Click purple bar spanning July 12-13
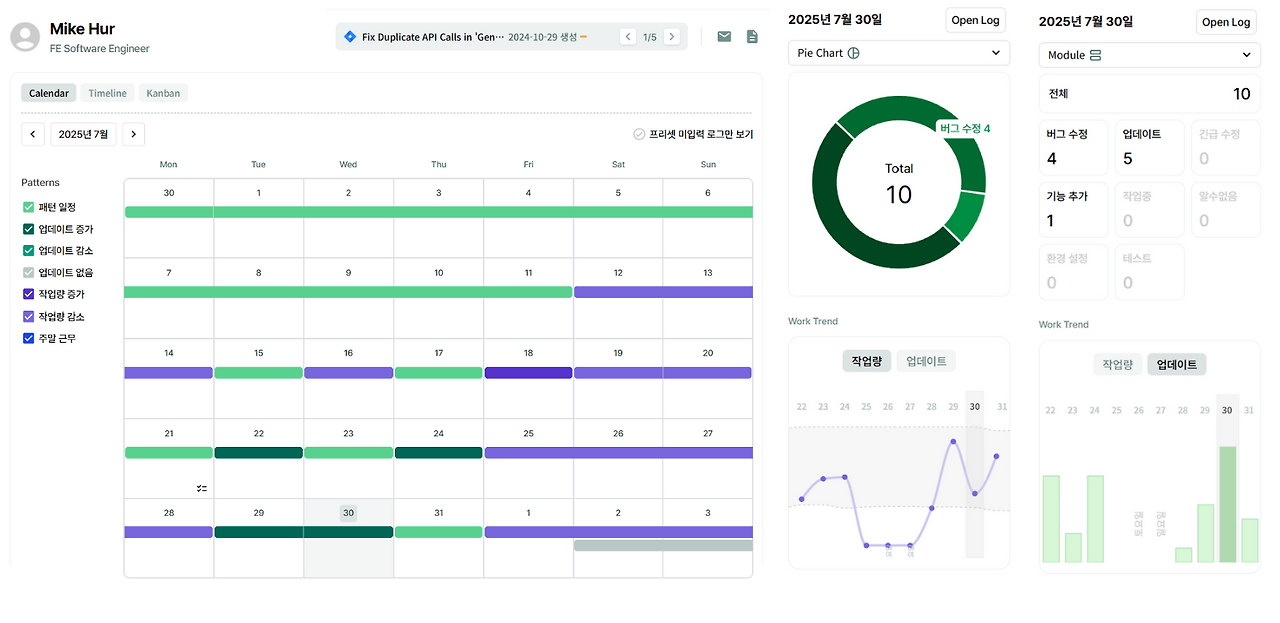 (663, 292)
